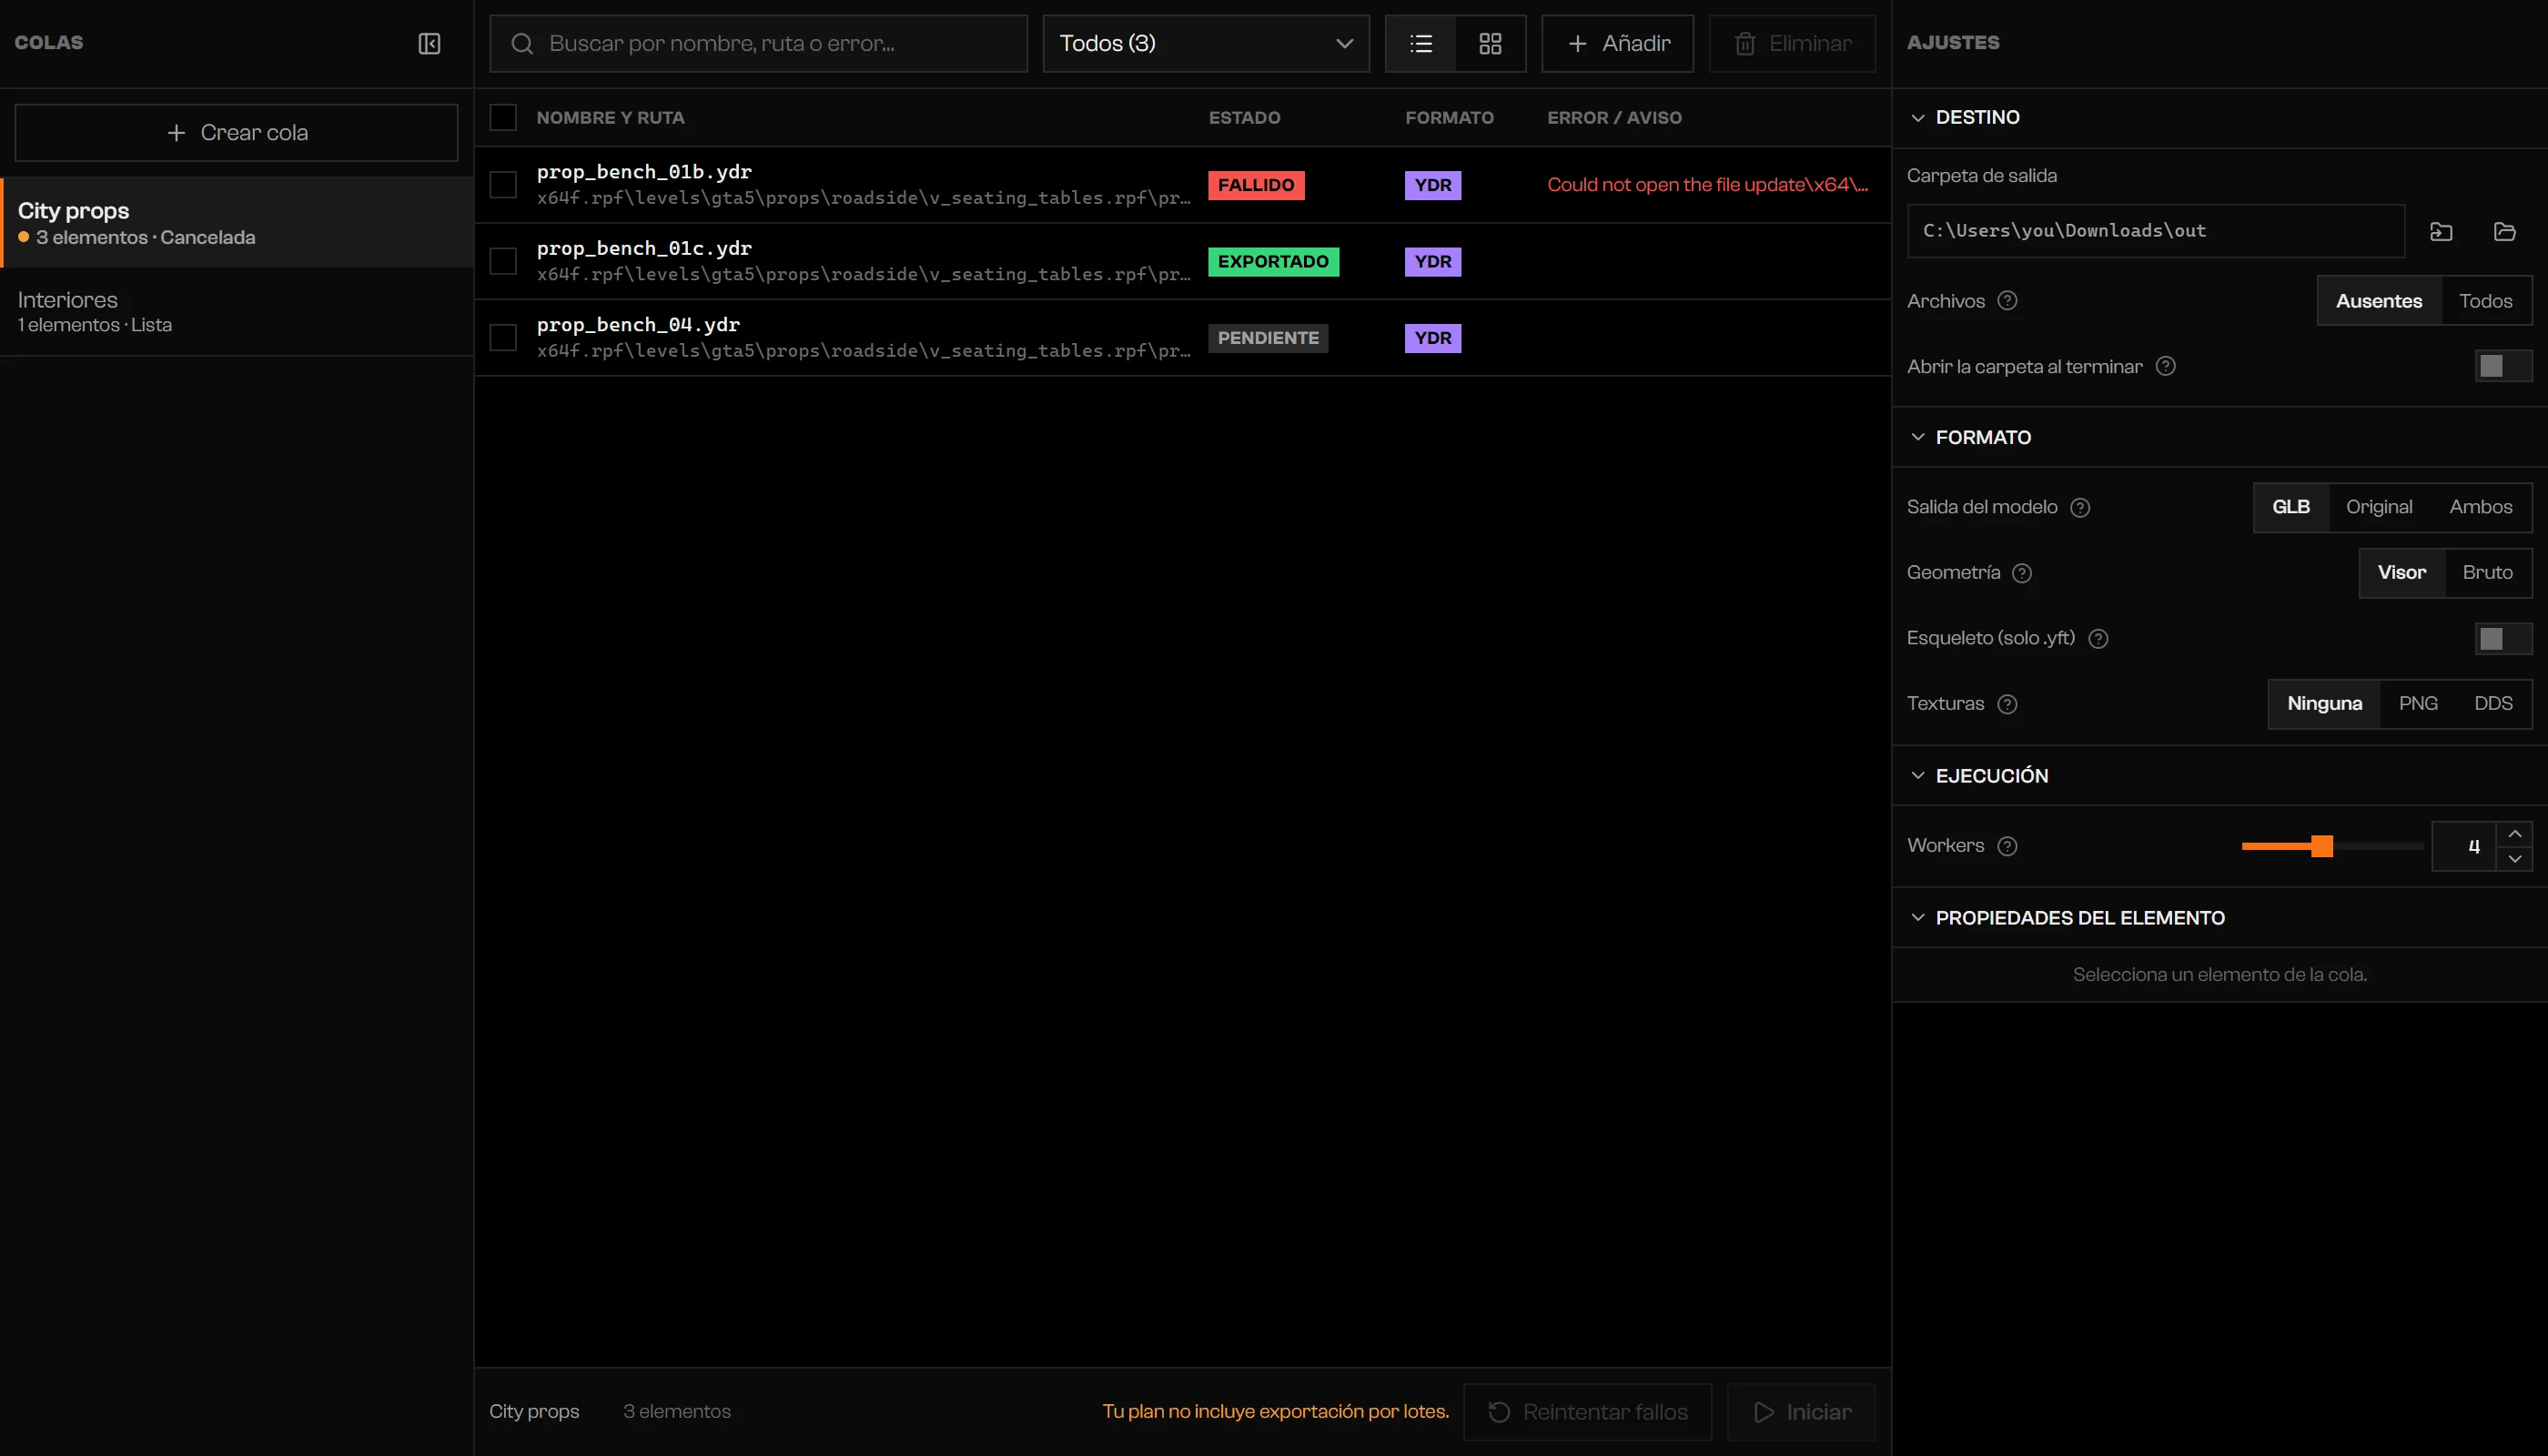This screenshot has width=2548, height=1456.
Task: Select PNG texture option
Action: click(x=2417, y=703)
